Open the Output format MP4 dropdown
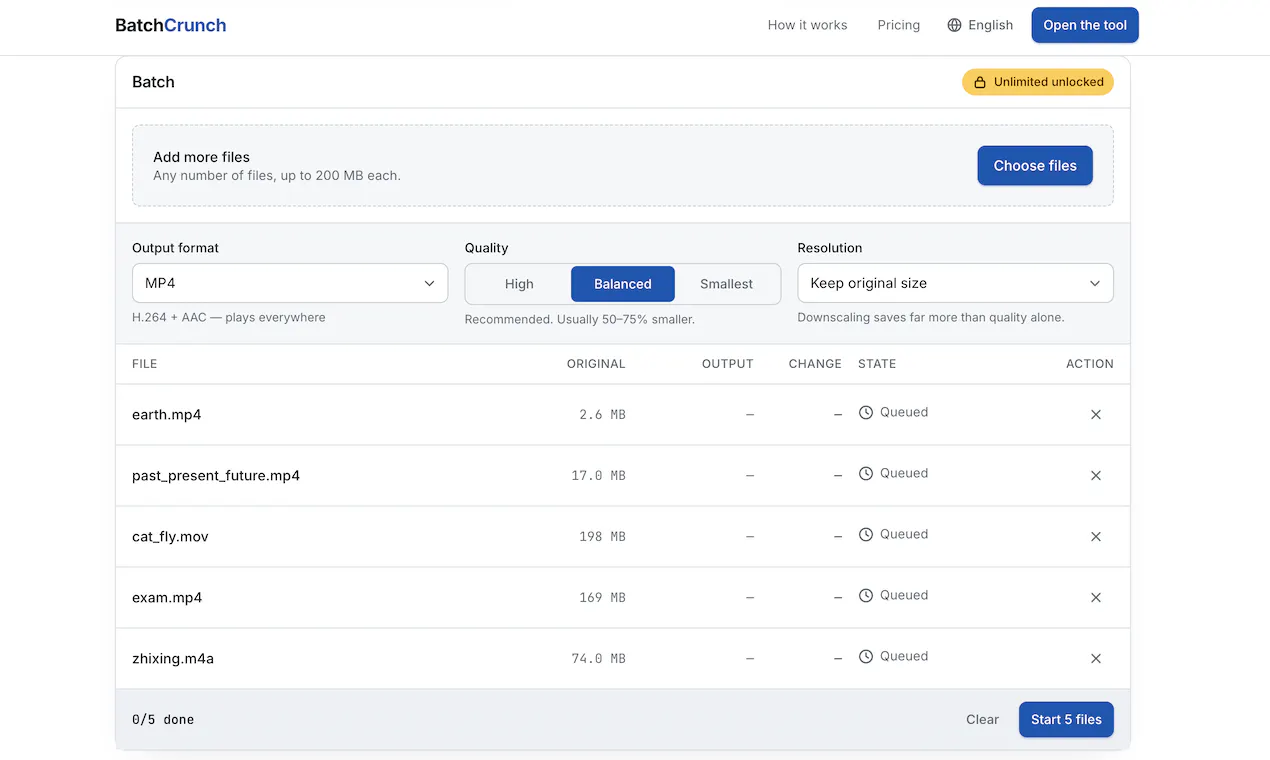Image resolution: width=1270 pixels, height=760 pixels. (x=290, y=283)
